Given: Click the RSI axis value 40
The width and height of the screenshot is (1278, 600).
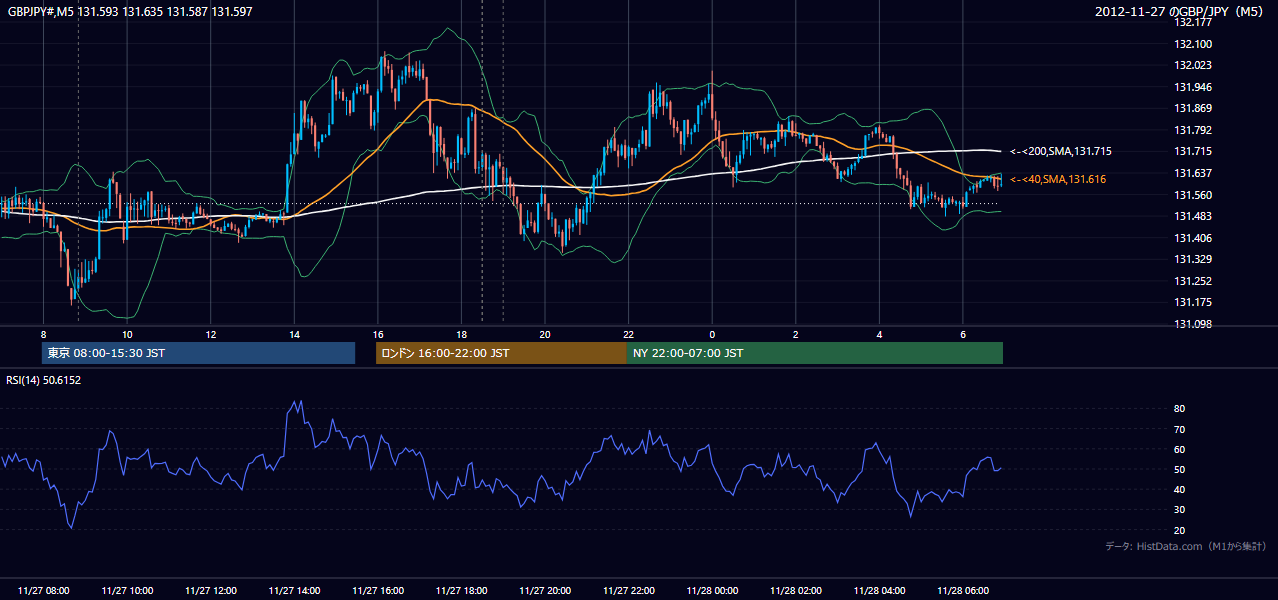Looking at the screenshot, I should tap(1180, 489).
